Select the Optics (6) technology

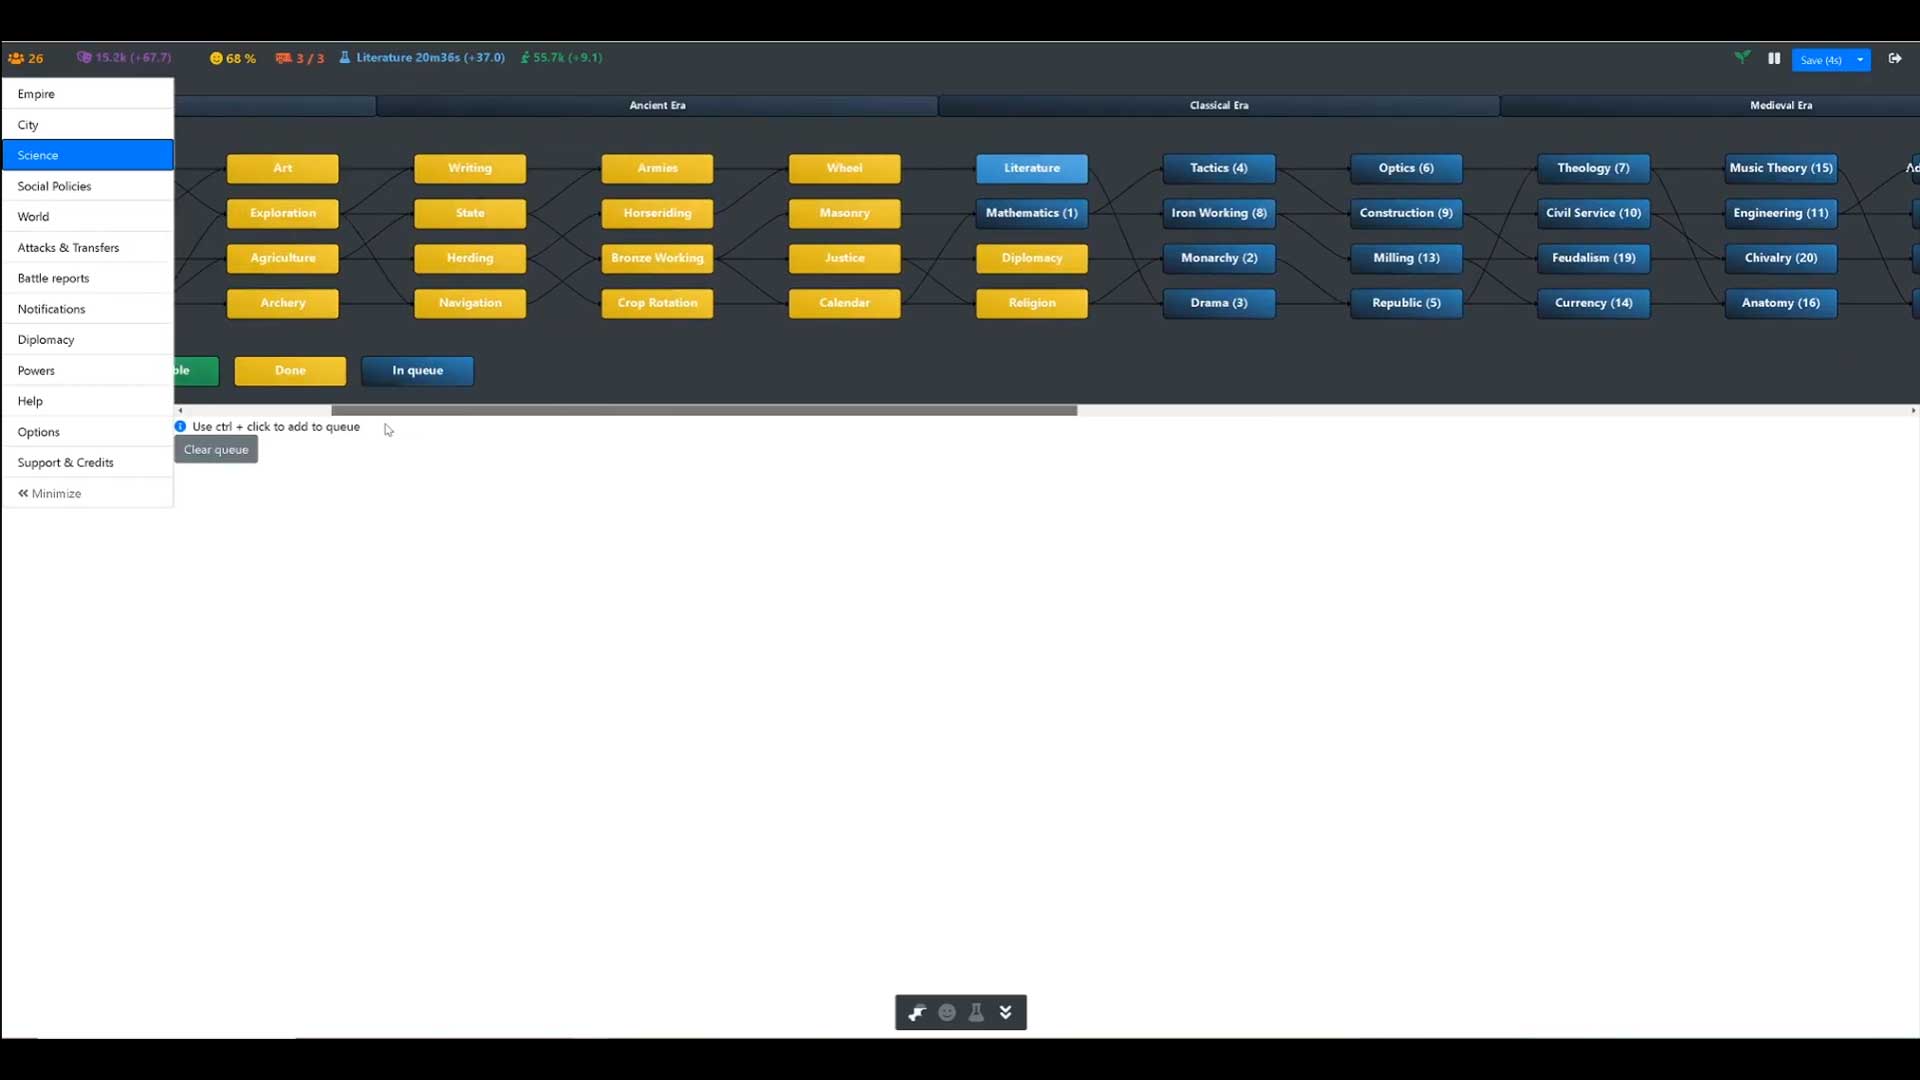click(x=1406, y=168)
